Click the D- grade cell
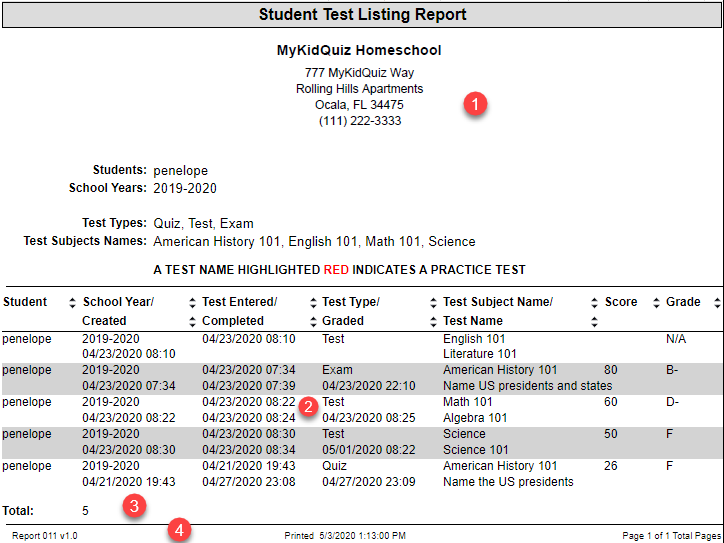This screenshot has width=724, height=543. pos(672,402)
